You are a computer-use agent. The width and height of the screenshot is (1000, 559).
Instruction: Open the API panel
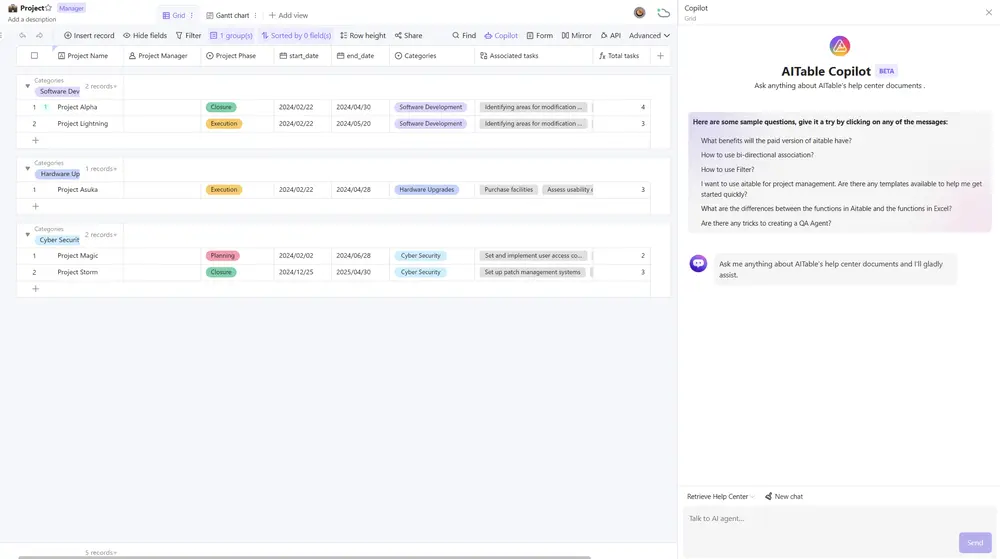[610, 36]
